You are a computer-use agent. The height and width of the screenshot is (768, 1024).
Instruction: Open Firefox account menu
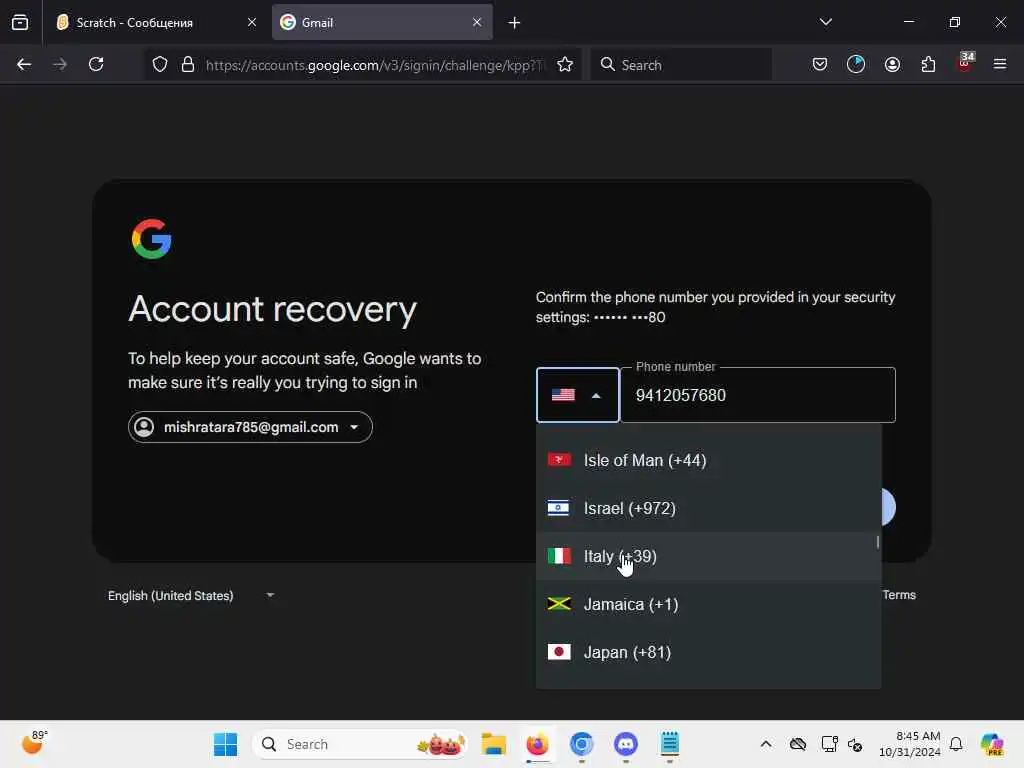(x=892, y=64)
